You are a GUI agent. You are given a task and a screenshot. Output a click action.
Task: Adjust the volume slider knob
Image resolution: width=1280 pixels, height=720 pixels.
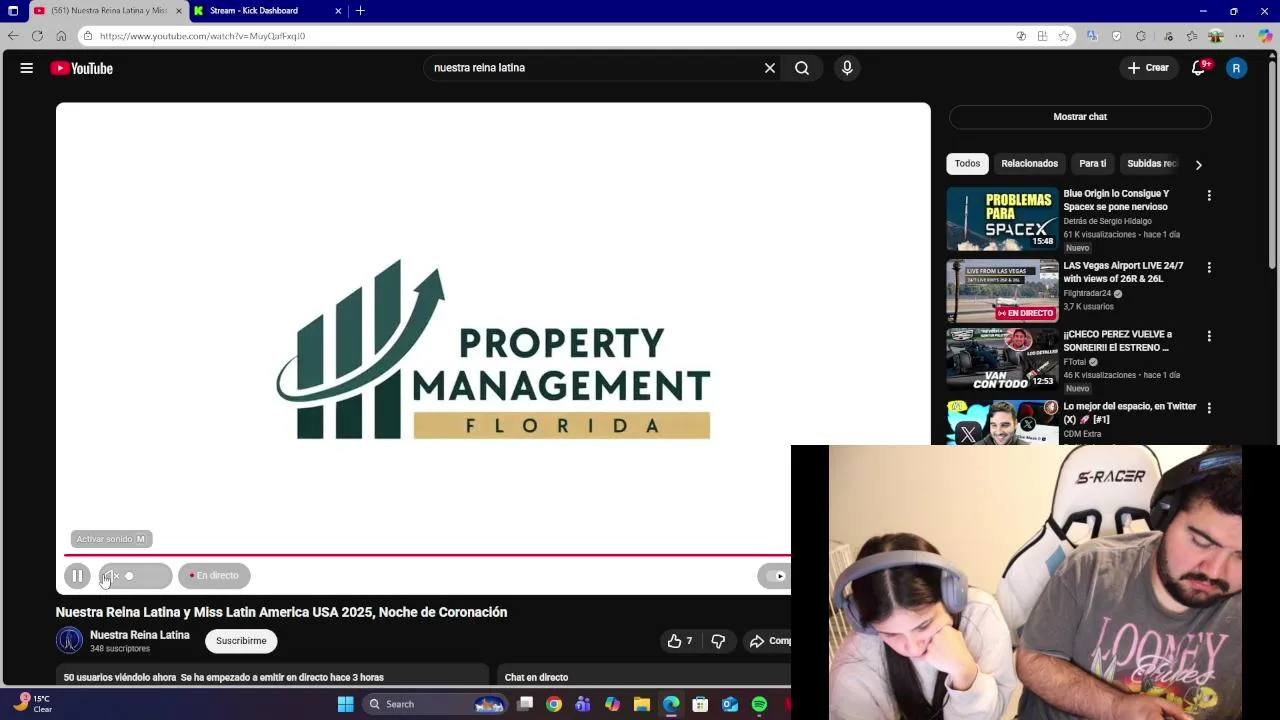click(129, 576)
